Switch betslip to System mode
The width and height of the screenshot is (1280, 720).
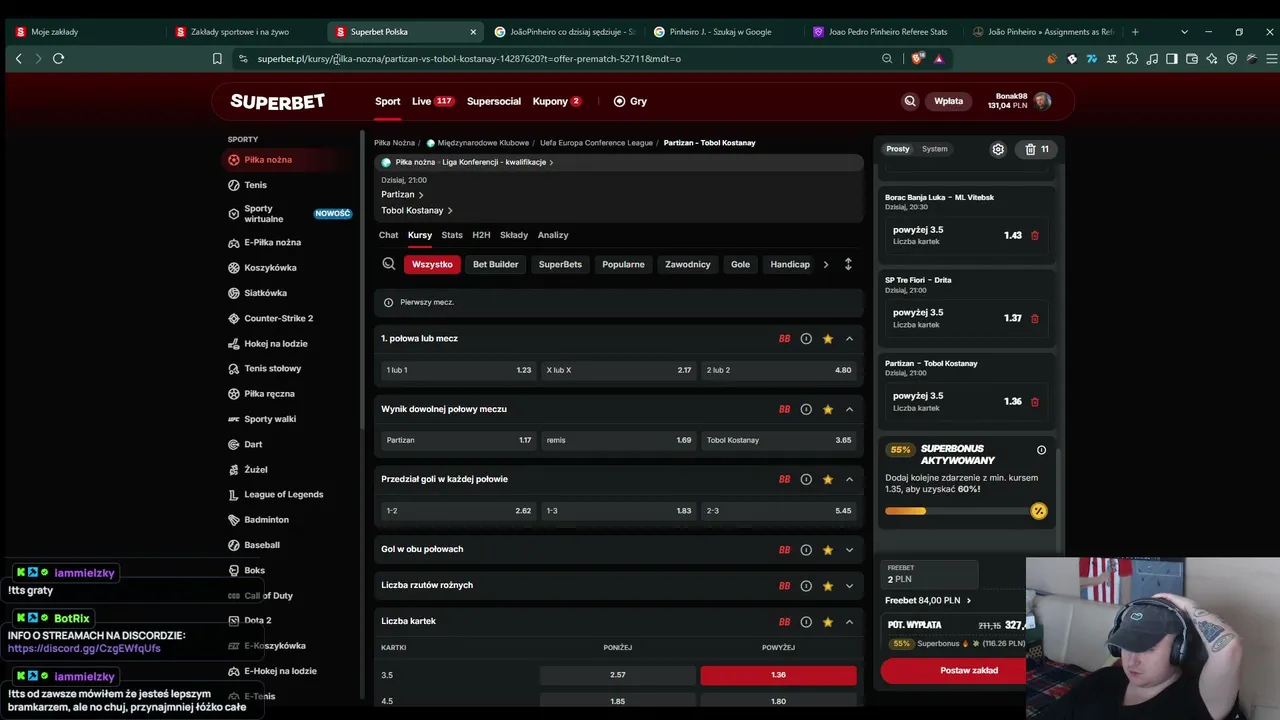click(x=935, y=149)
